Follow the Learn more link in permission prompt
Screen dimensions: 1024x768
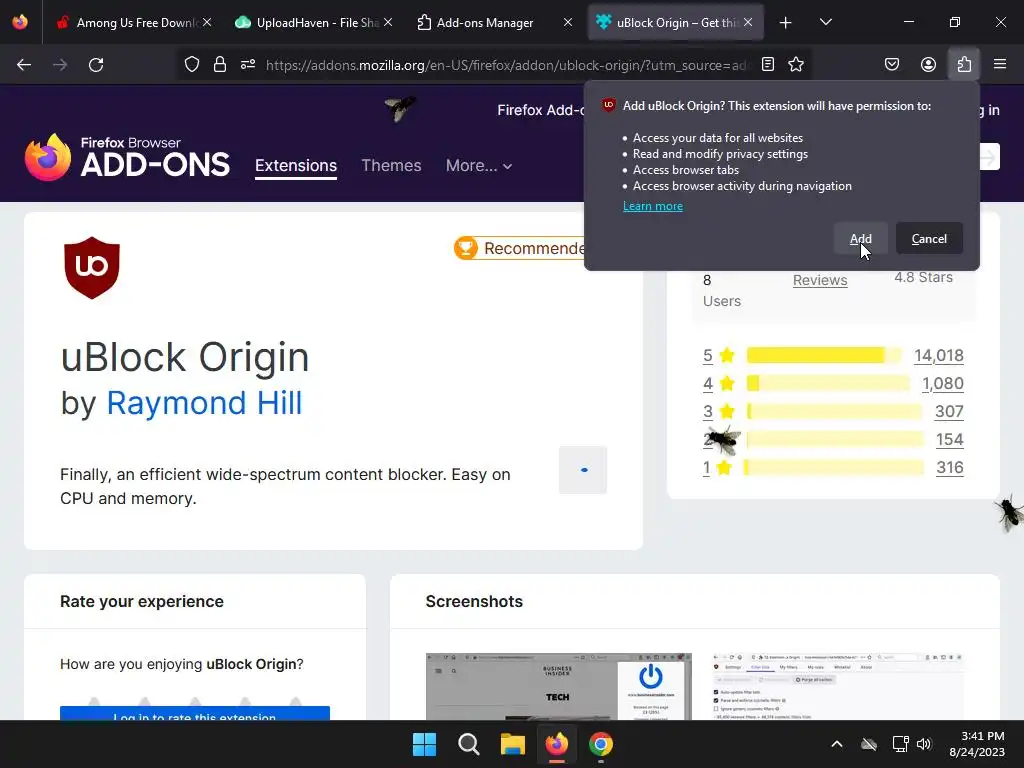coord(652,206)
